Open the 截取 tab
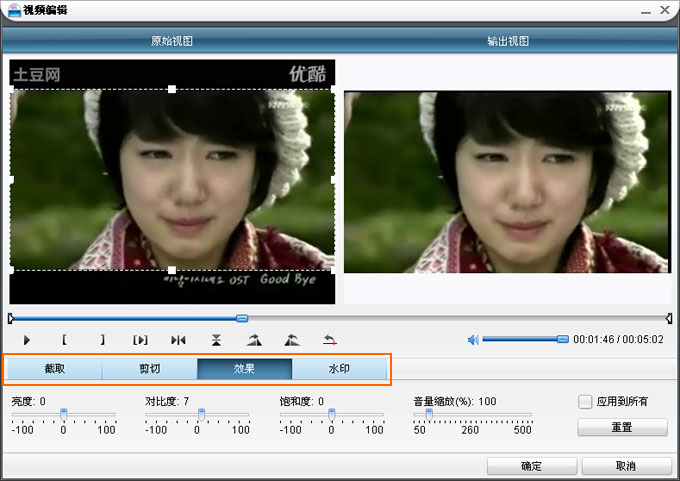This screenshot has width=680, height=481. 55,369
